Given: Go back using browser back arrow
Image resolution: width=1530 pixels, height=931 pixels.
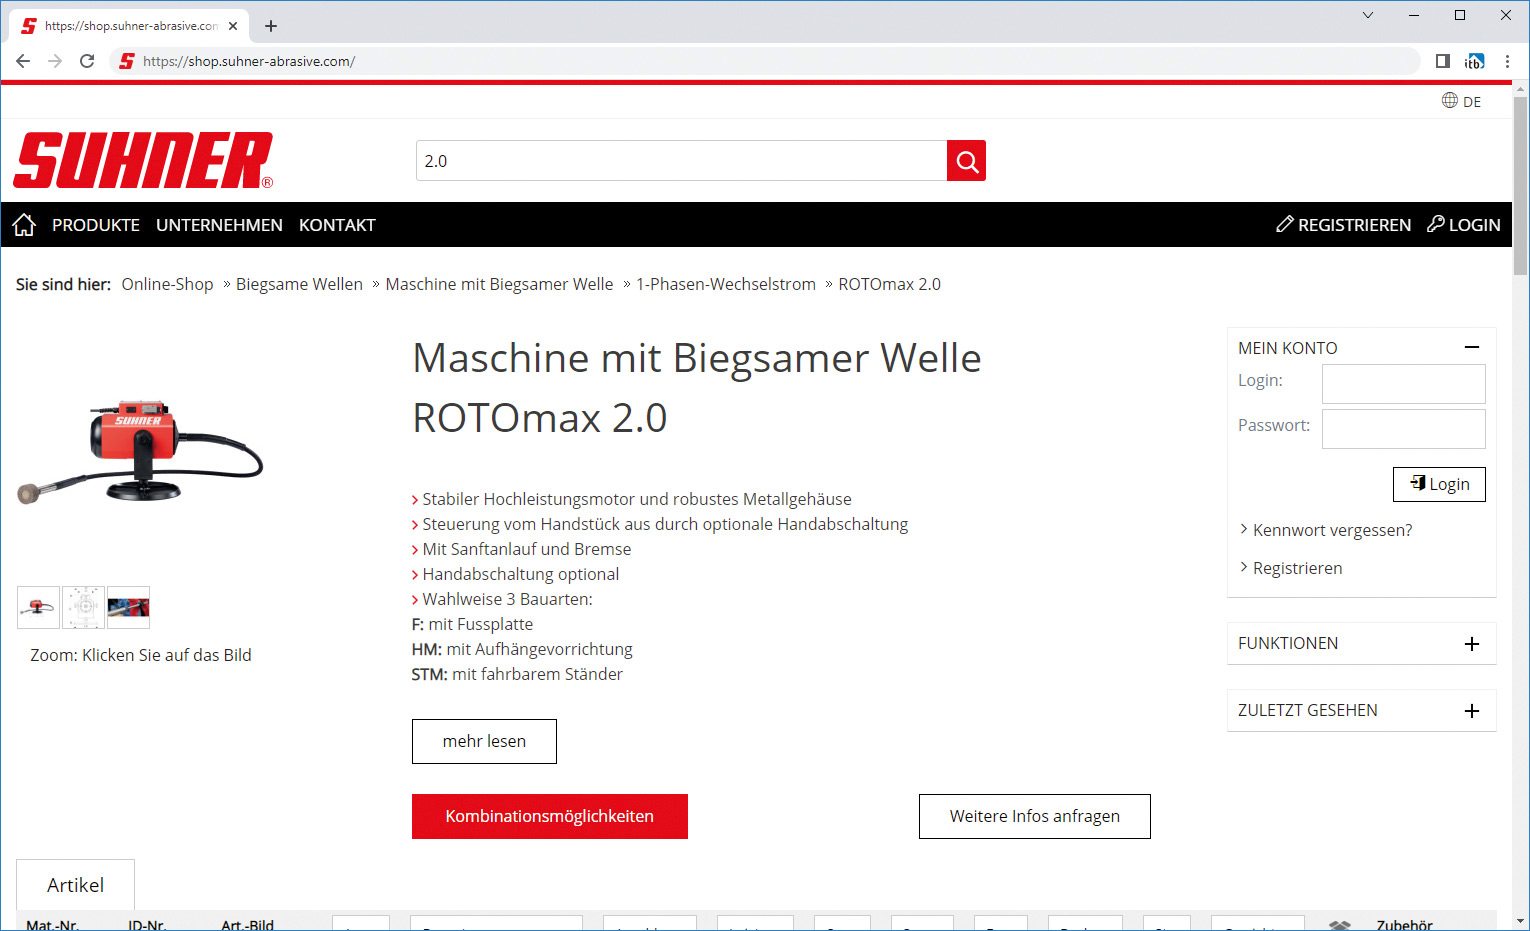Looking at the screenshot, I should coord(23,61).
